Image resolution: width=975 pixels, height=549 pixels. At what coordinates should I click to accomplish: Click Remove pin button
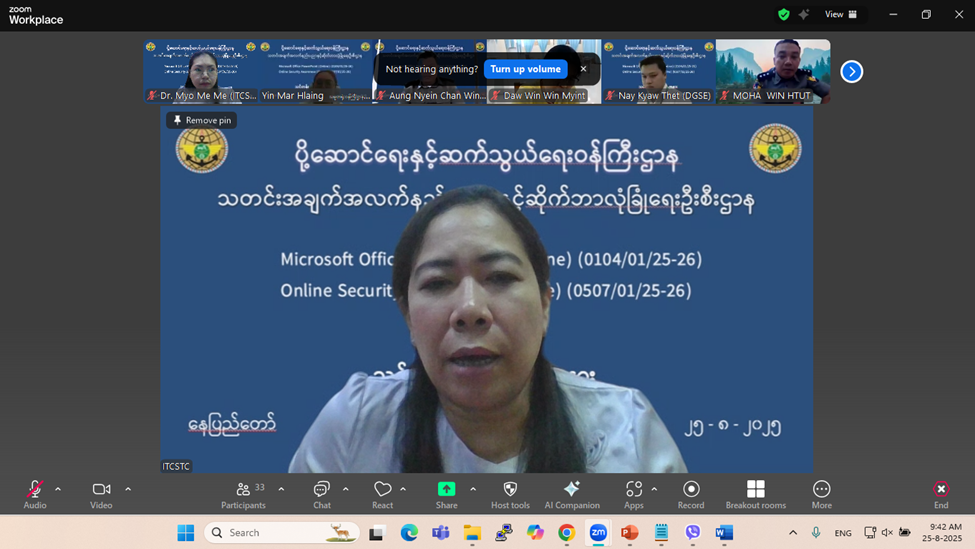point(202,120)
